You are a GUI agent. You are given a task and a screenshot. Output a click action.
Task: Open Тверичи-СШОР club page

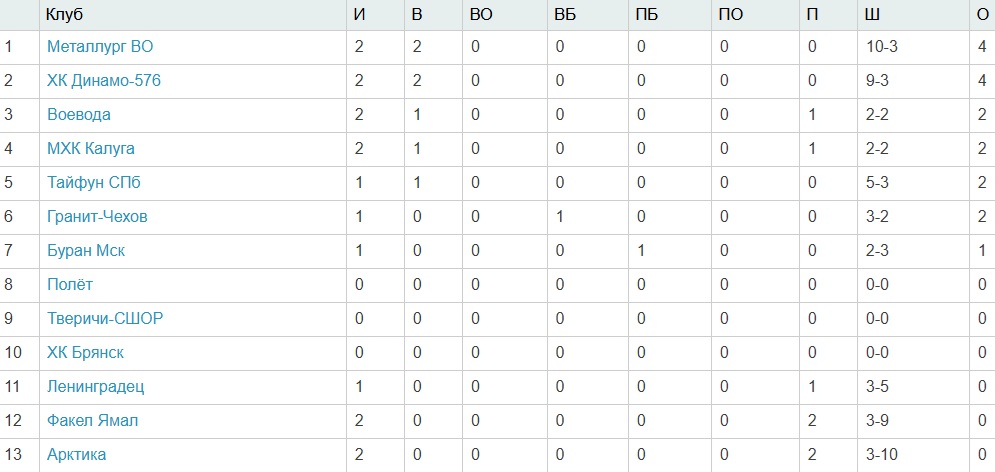click(105, 318)
